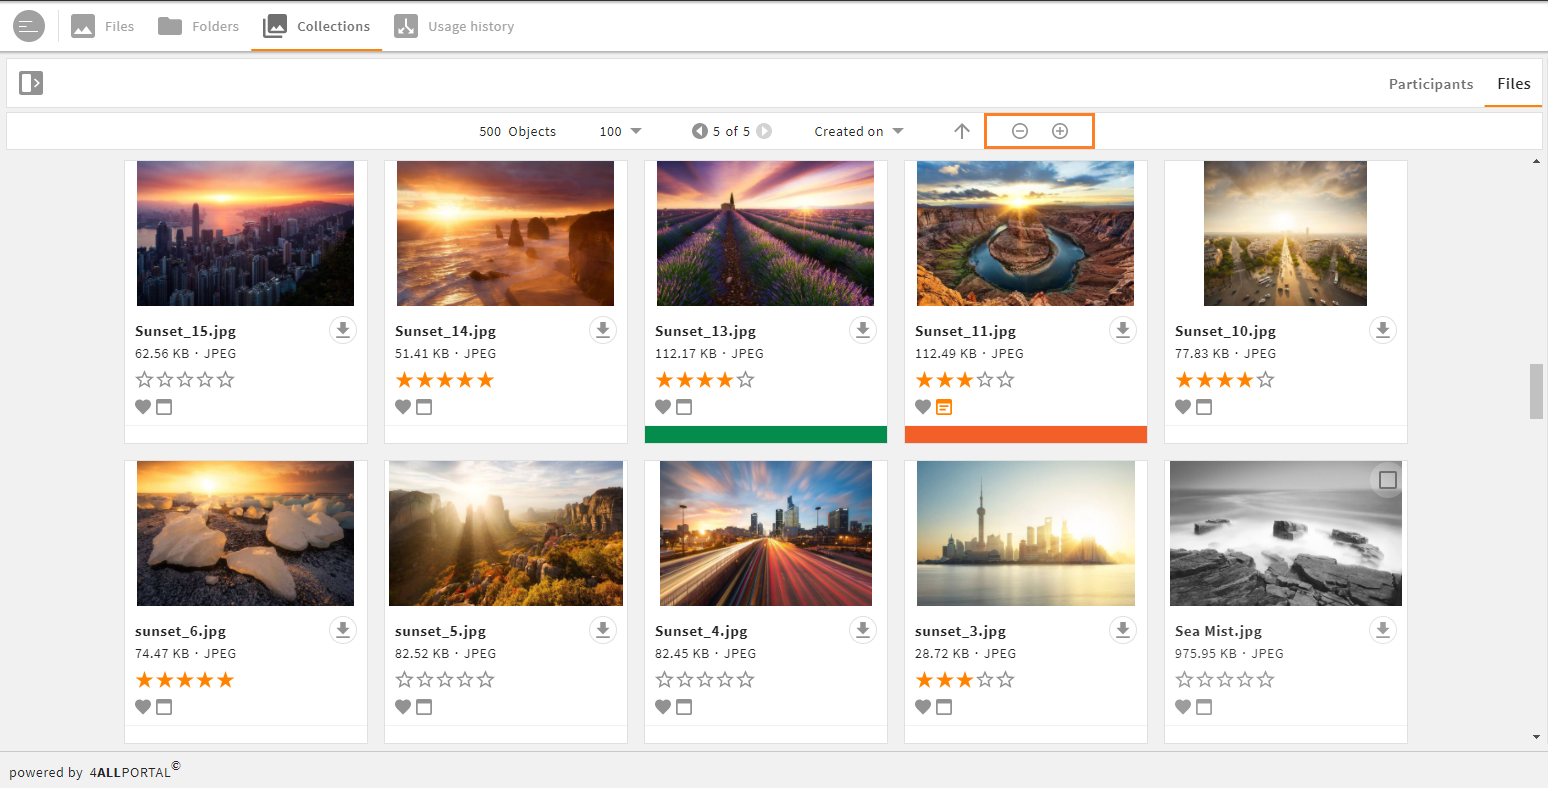Click the scrollbar down arrow
This screenshot has width=1548, height=788.
(x=1536, y=737)
